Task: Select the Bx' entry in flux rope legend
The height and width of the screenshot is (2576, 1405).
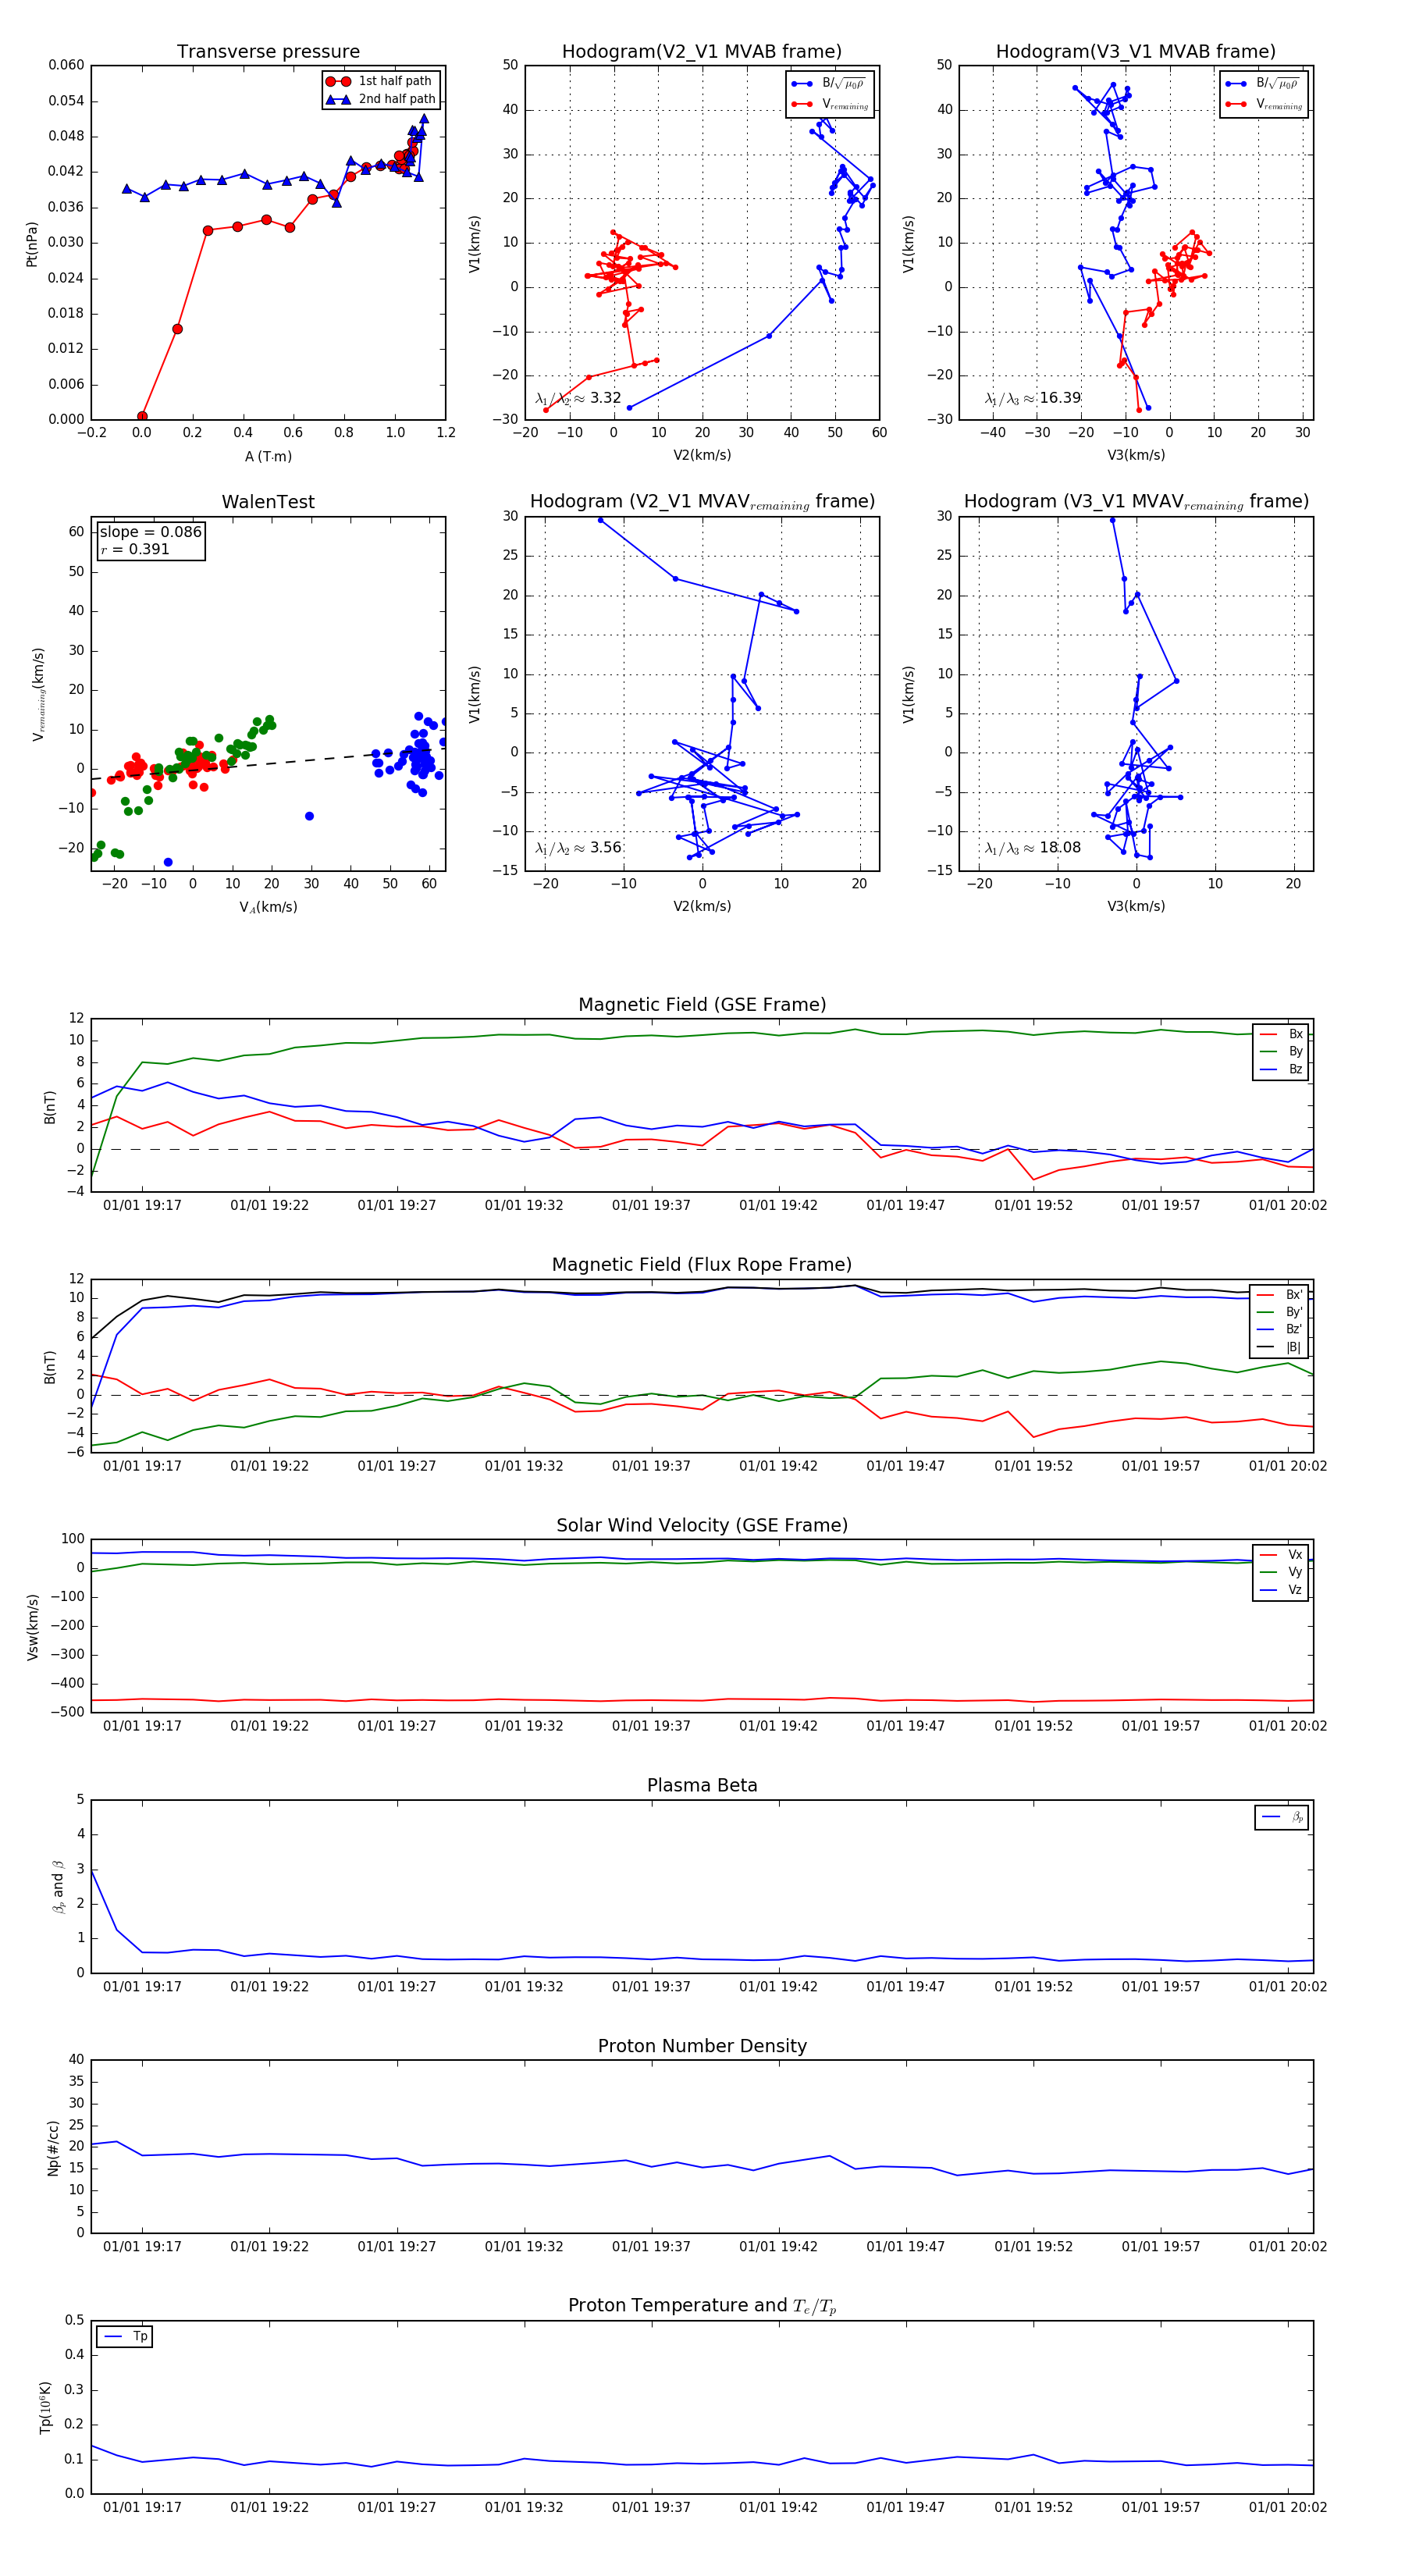Action: point(1279,1294)
